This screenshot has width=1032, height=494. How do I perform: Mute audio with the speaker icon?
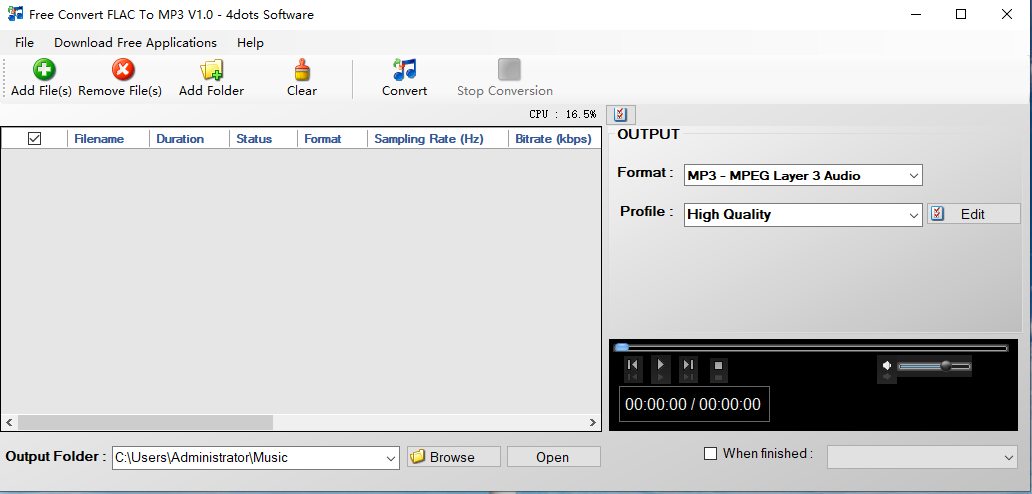click(887, 366)
